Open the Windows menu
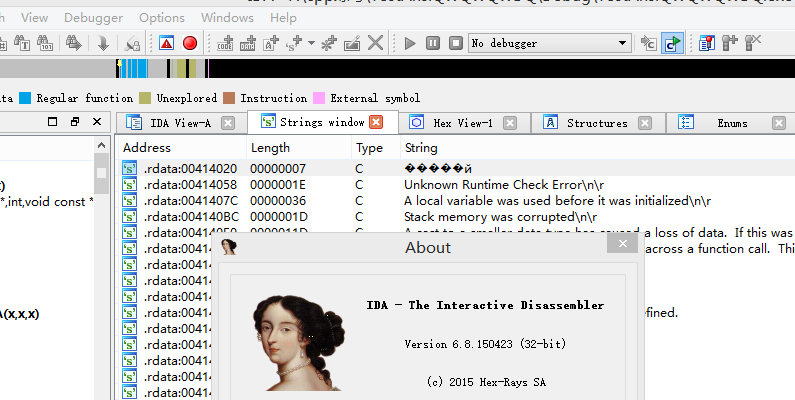This screenshot has height=400, width=795. (x=227, y=18)
